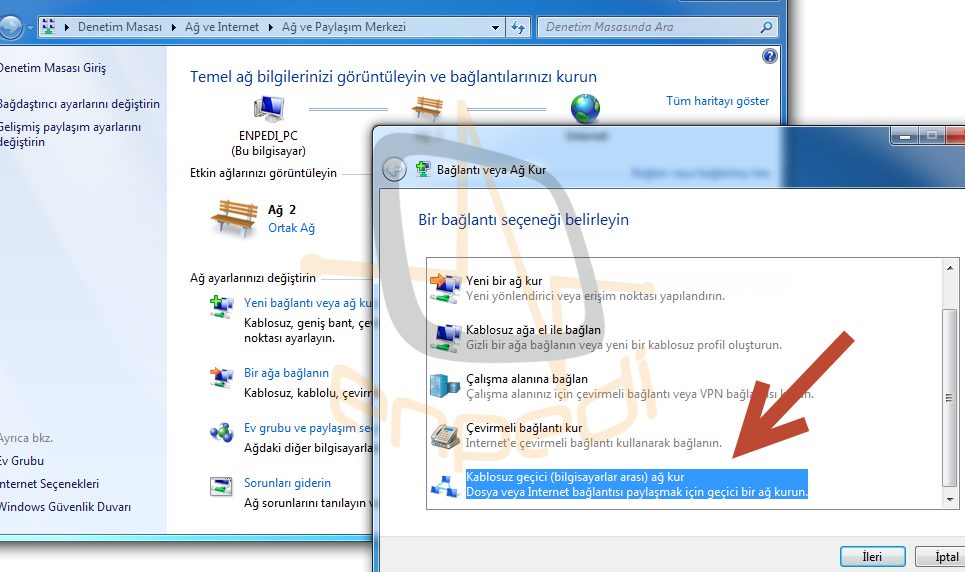Expand the arrow before Denetim Masası breadcrumb
The height and width of the screenshot is (572, 965).
click(66, 27)
